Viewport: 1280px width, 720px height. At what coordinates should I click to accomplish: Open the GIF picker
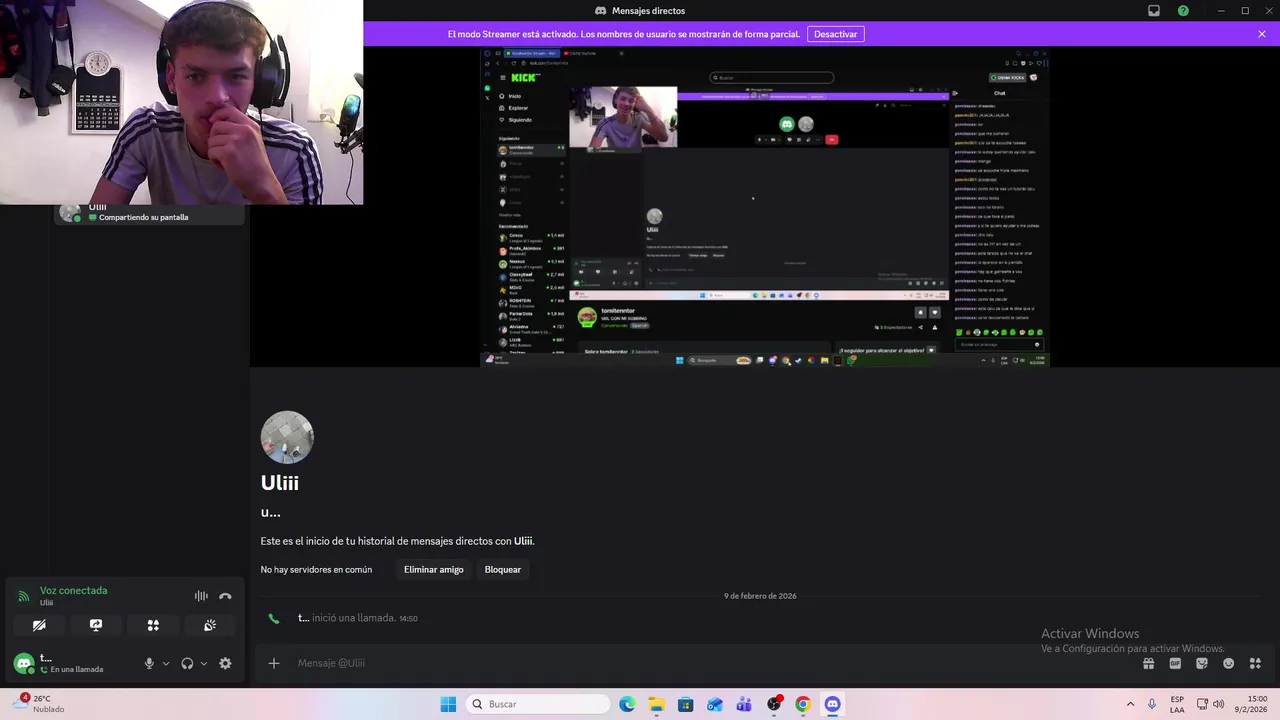coord(1175,663)
